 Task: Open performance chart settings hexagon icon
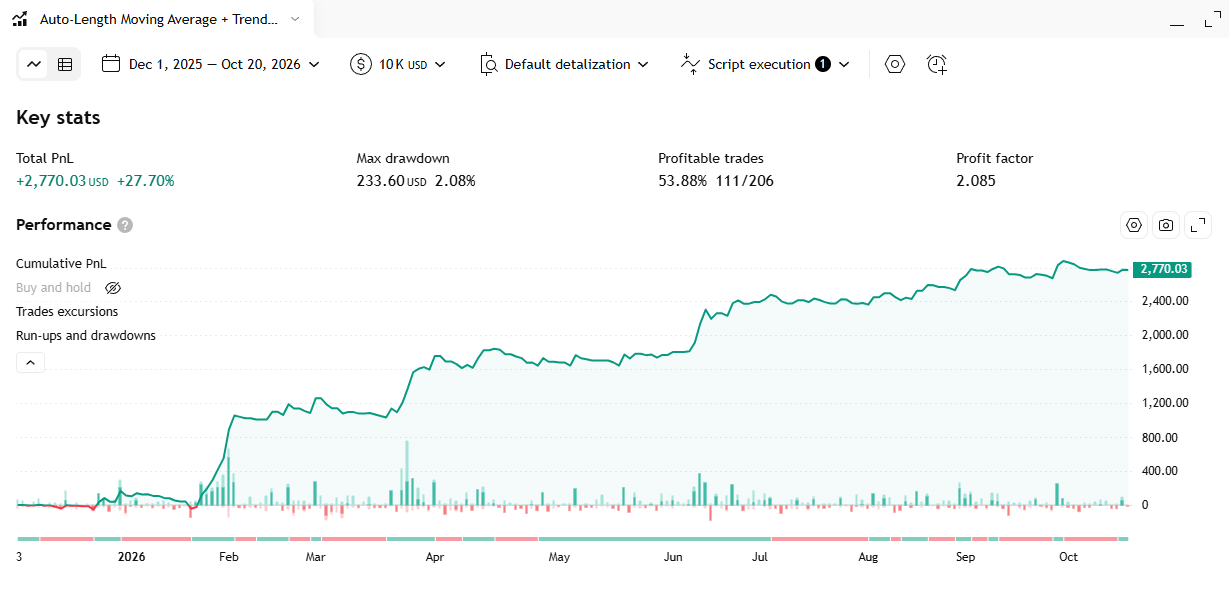[1134, 225]
